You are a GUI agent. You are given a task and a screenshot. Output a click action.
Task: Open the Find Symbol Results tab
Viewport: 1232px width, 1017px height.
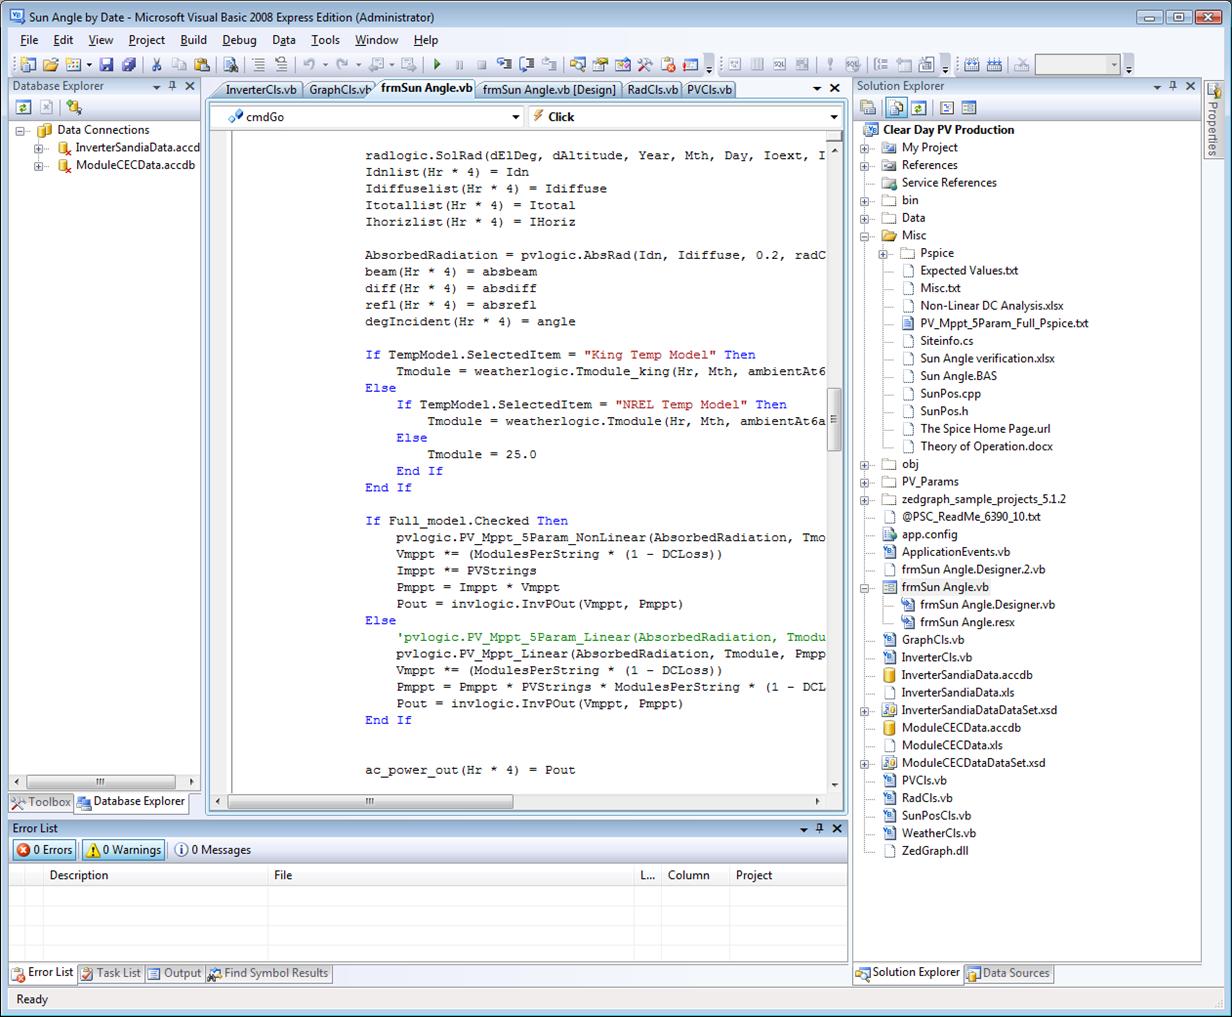click(268, 973)
